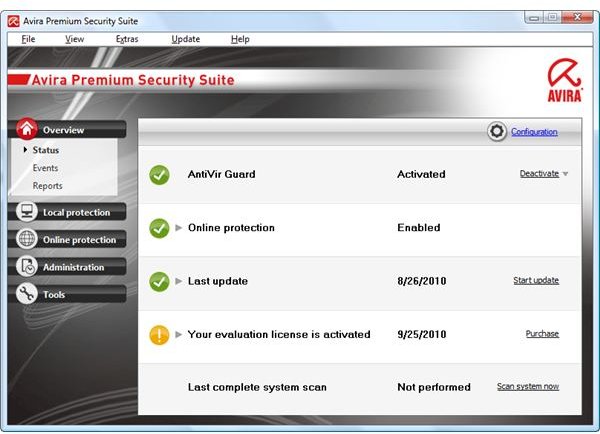Close the Avira window
The image size is (600, 434).
tap(577, 18)
